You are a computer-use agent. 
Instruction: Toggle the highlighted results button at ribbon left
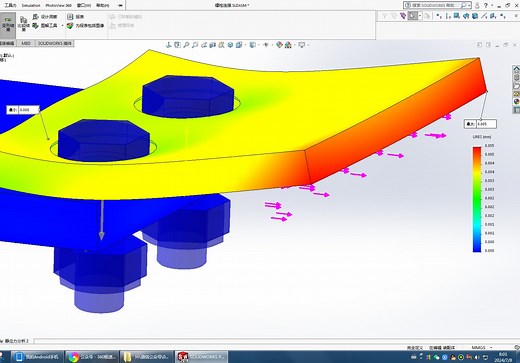pyautogui.click(x=8, y=25)
